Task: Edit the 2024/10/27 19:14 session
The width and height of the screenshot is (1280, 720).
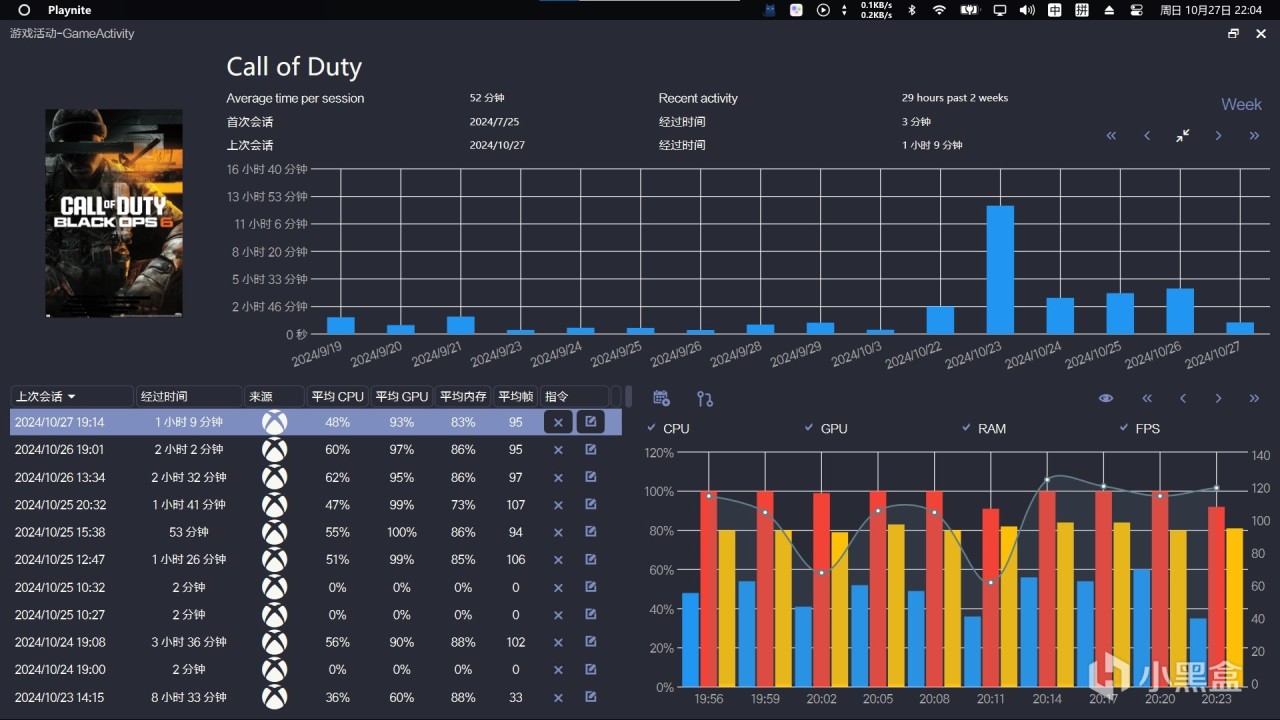Action: coord(590,422)
